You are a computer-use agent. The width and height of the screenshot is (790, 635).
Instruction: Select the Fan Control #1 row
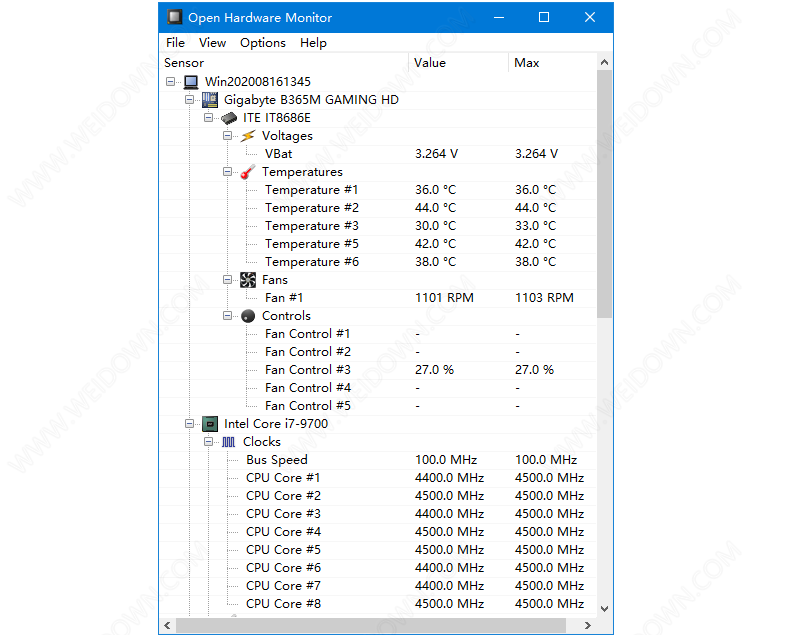(x=378, y=334)
